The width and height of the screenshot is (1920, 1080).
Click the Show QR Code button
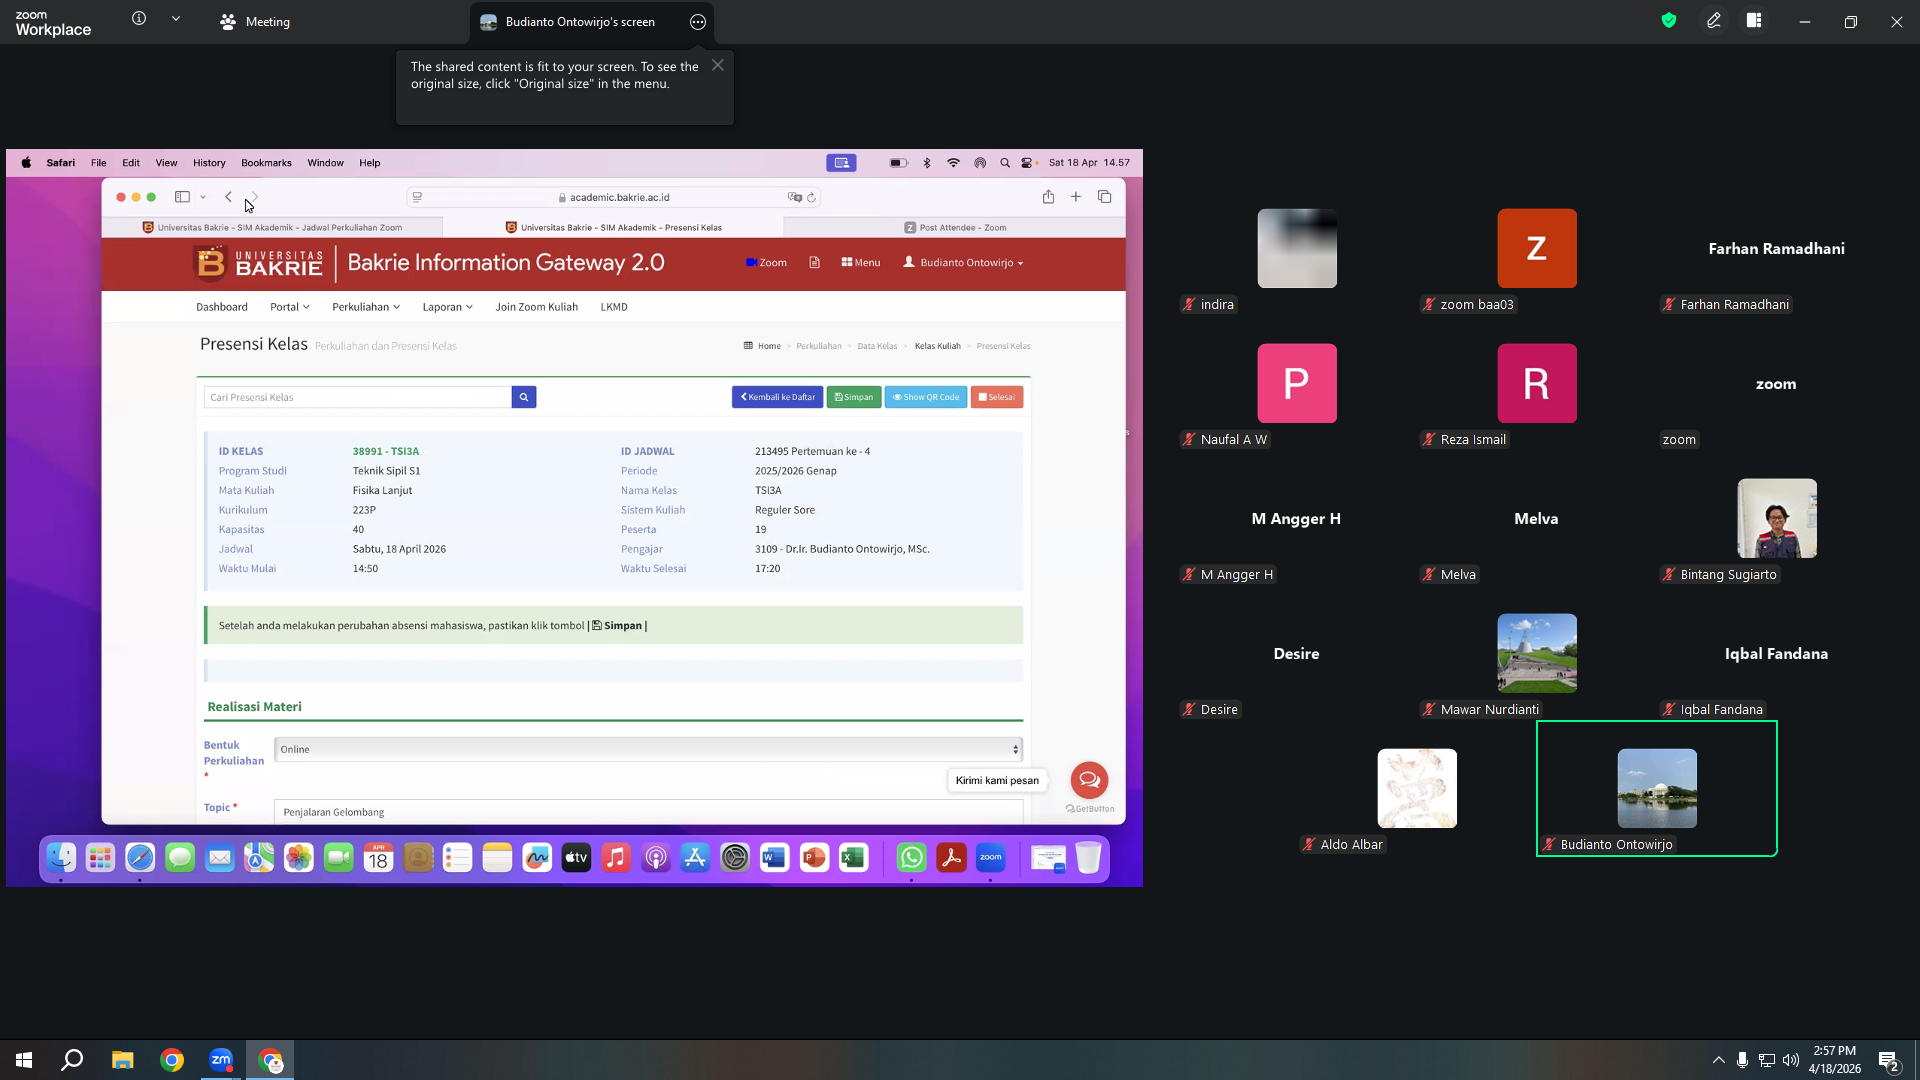pyautogui.click(x=926, y=397)
